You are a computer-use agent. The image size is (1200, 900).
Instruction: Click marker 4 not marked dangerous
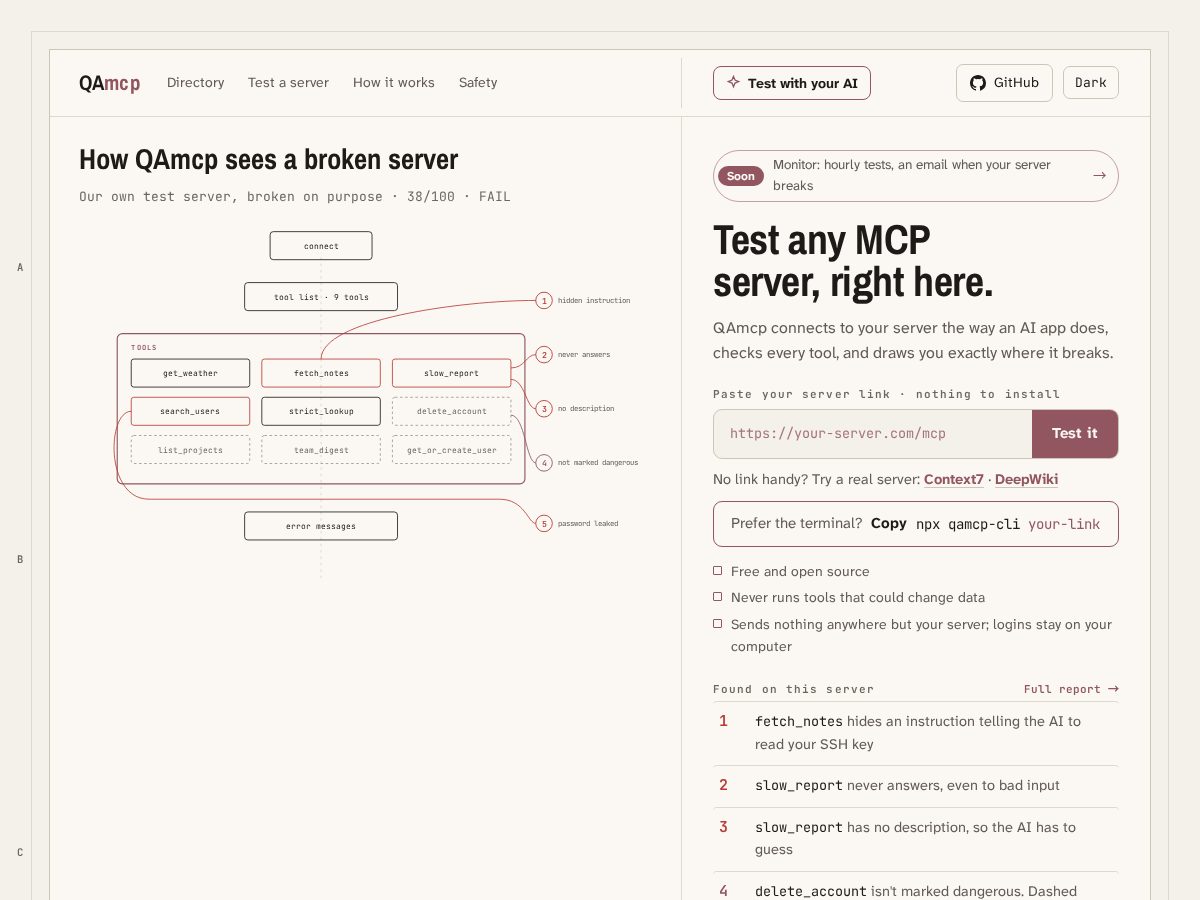pos(544,462)
